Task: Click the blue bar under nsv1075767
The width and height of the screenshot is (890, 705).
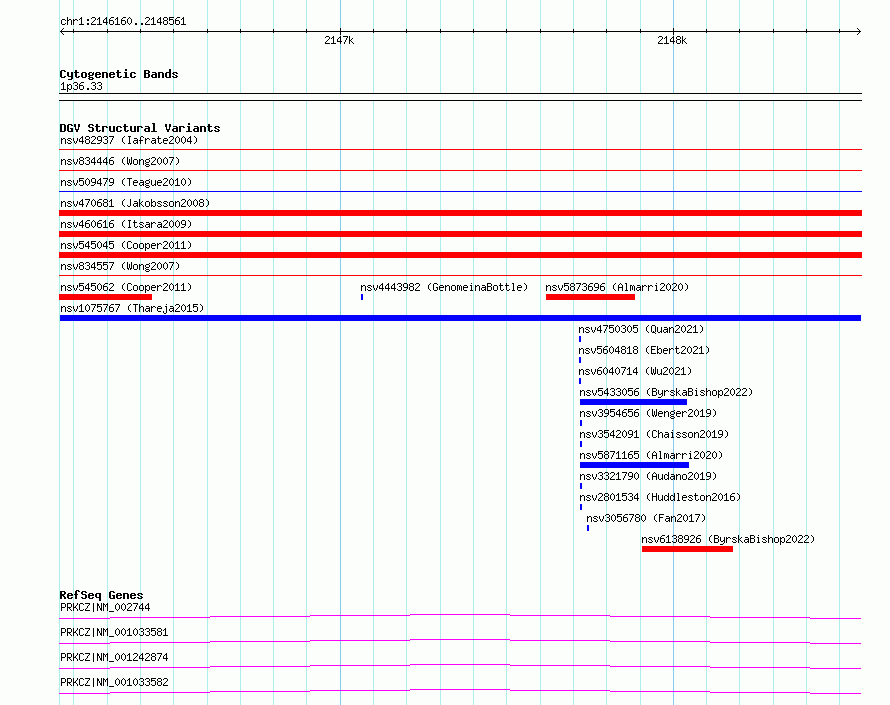Action: point(460,318)
